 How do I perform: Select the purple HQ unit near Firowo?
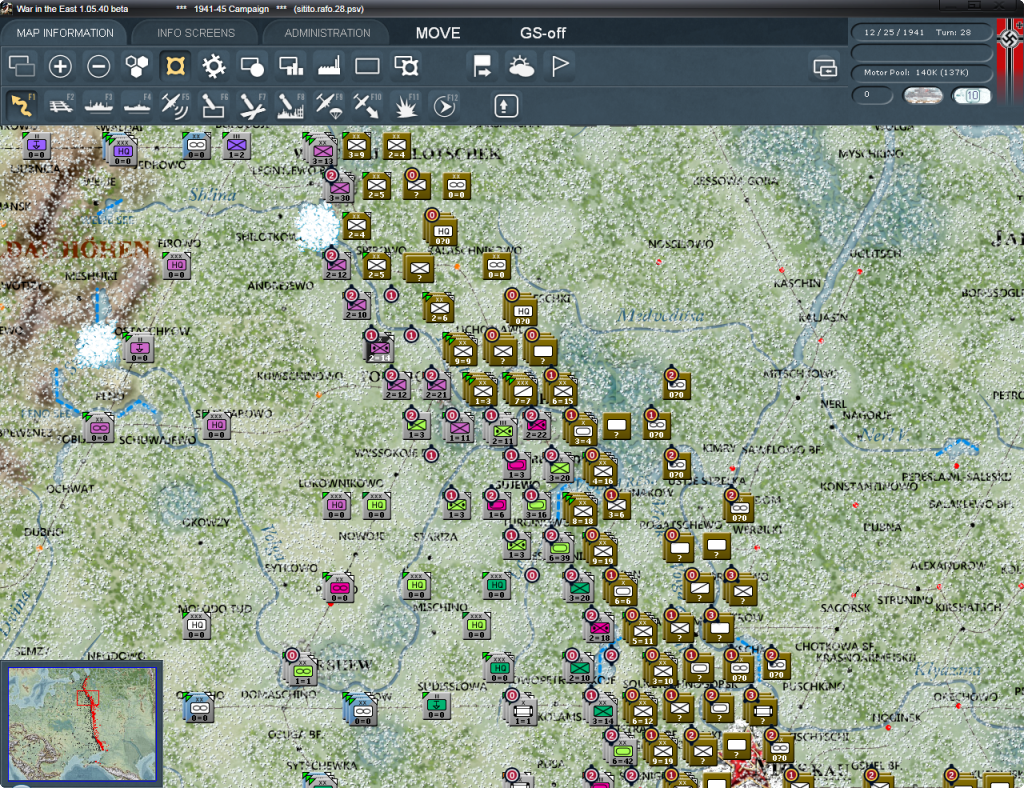point(176,266)
